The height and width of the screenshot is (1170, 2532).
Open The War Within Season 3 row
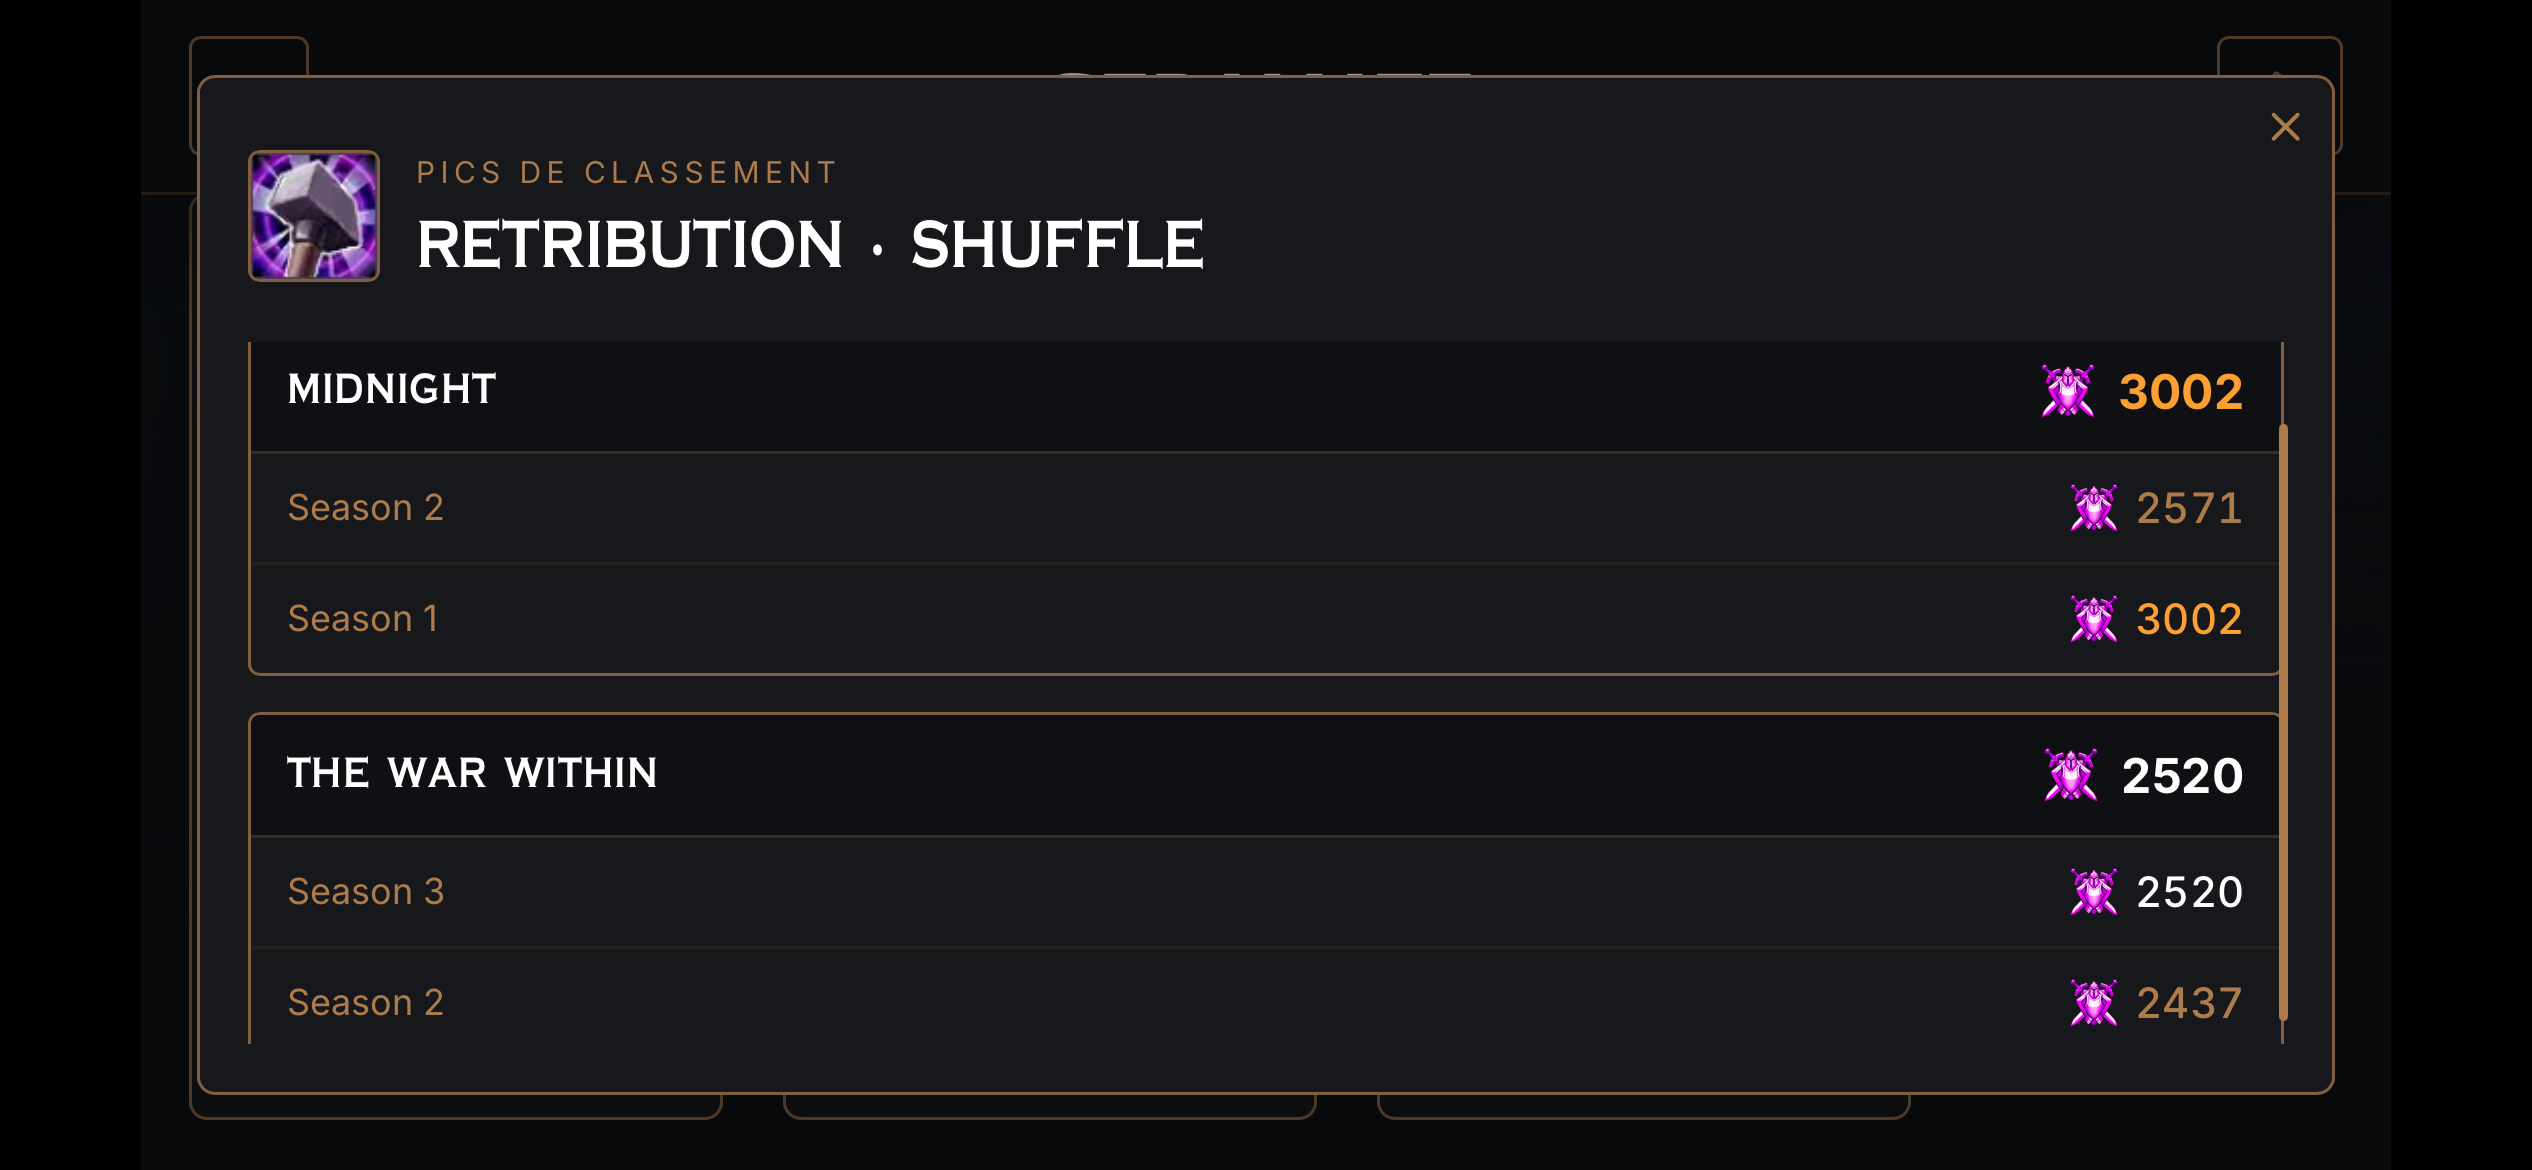pos(1265,892)
